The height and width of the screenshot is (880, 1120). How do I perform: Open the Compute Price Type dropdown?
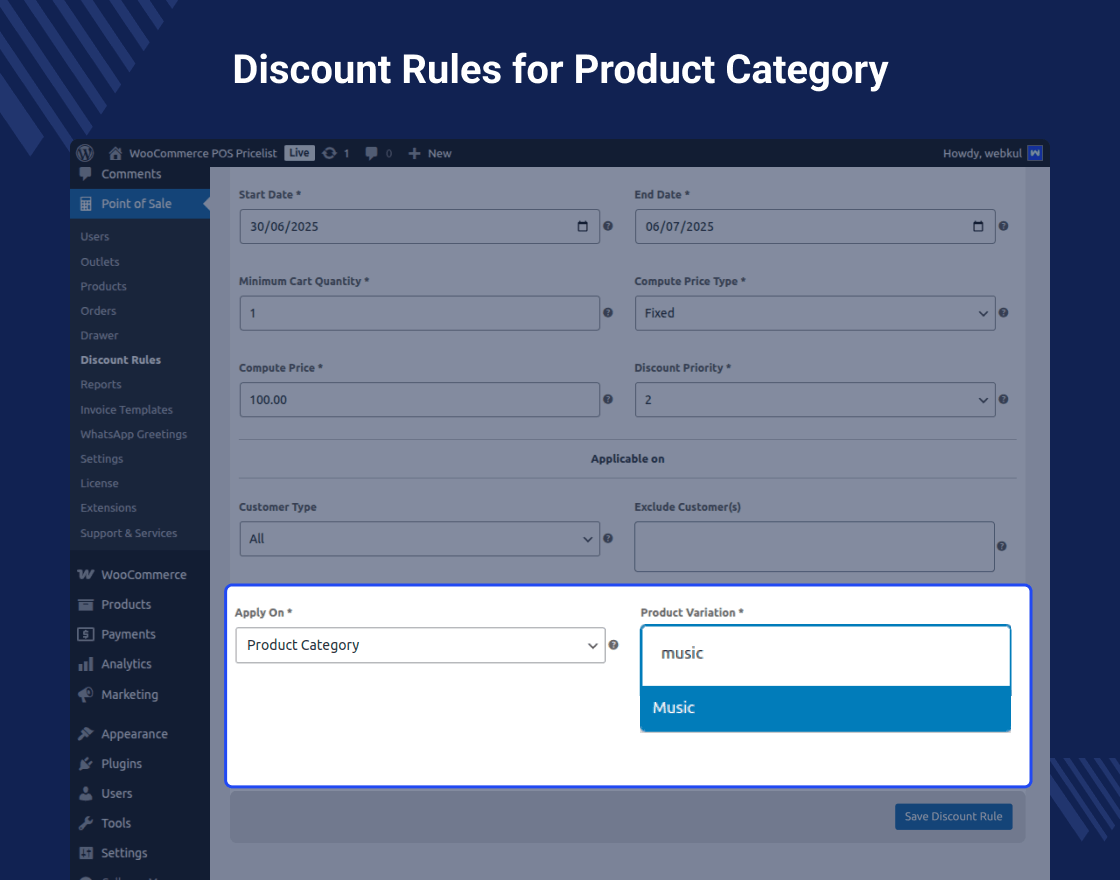tap(814, 313)
